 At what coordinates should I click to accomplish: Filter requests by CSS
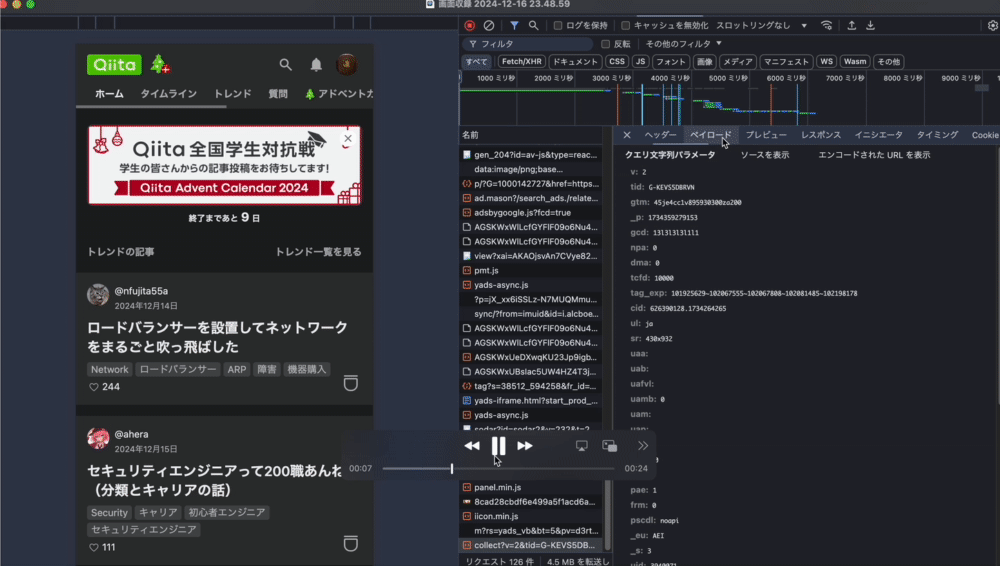tap(617, 62)
